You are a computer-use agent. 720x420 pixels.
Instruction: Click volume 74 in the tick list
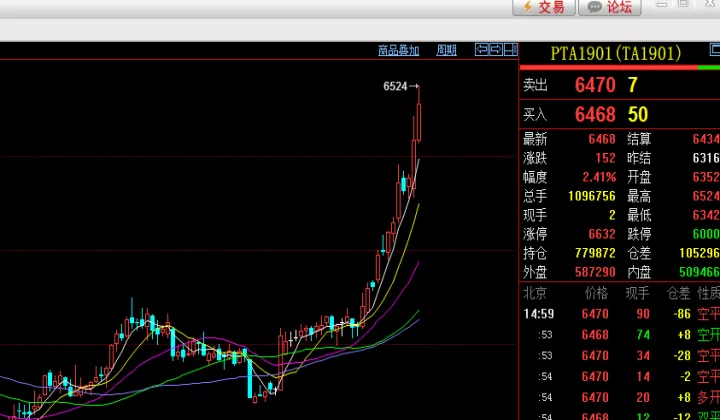(x=643, y=335)
